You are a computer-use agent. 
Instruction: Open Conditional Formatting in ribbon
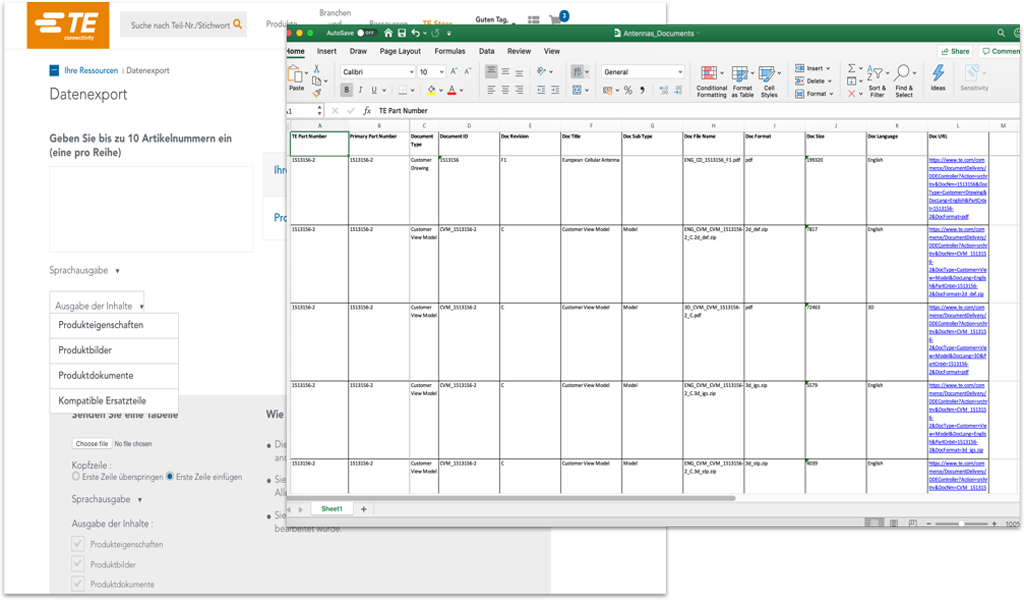coord(711,82)
